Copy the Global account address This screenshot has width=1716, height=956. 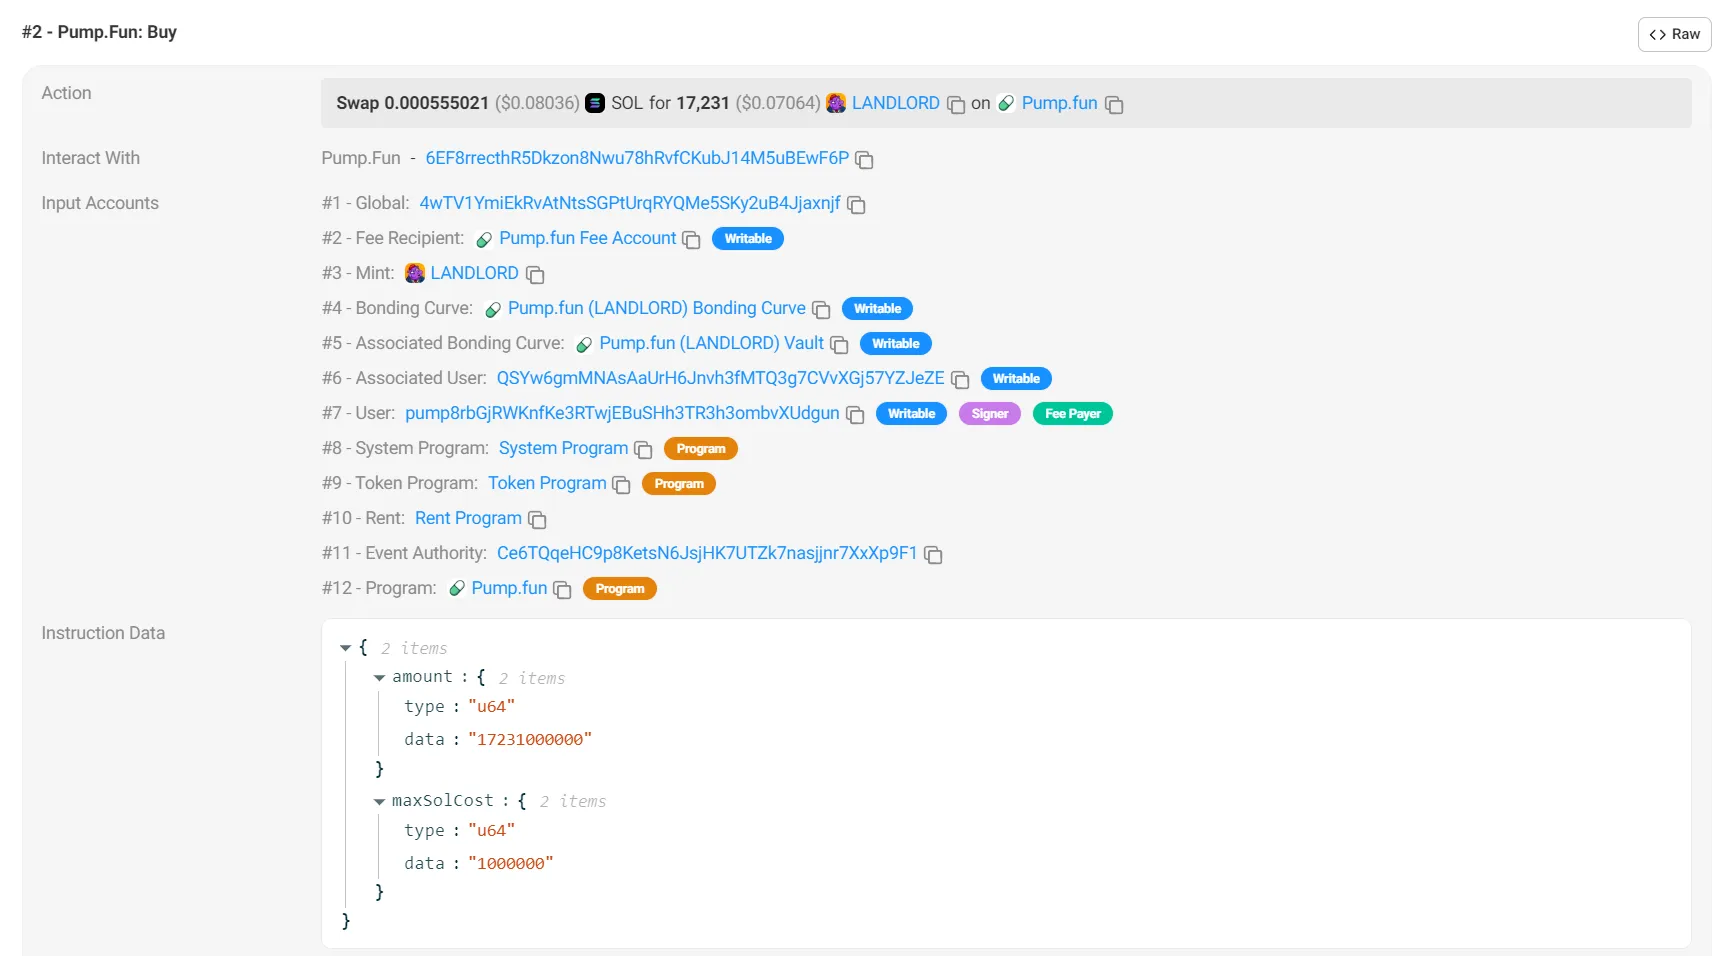[857, 205]
